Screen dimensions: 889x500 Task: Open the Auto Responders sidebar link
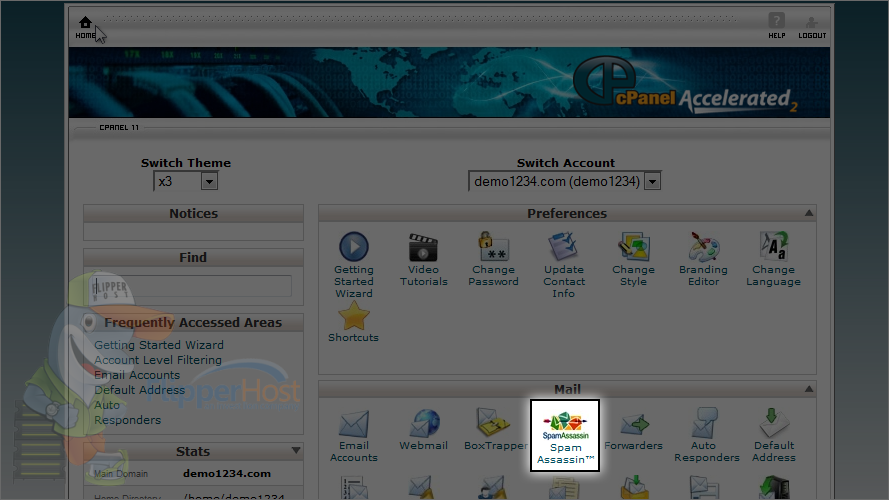128,412
